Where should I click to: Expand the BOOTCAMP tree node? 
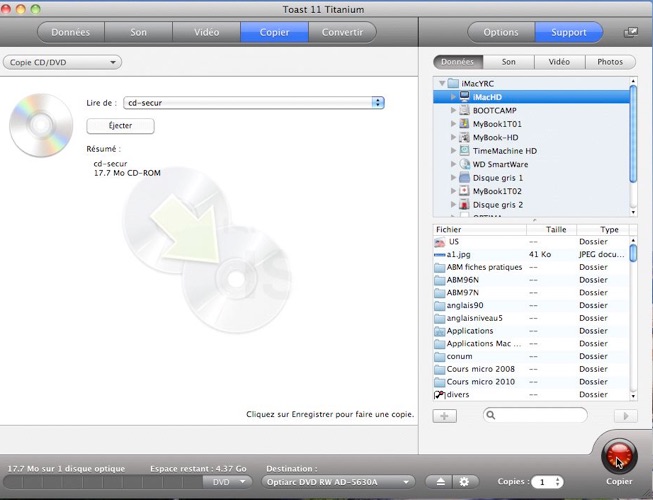453,110
